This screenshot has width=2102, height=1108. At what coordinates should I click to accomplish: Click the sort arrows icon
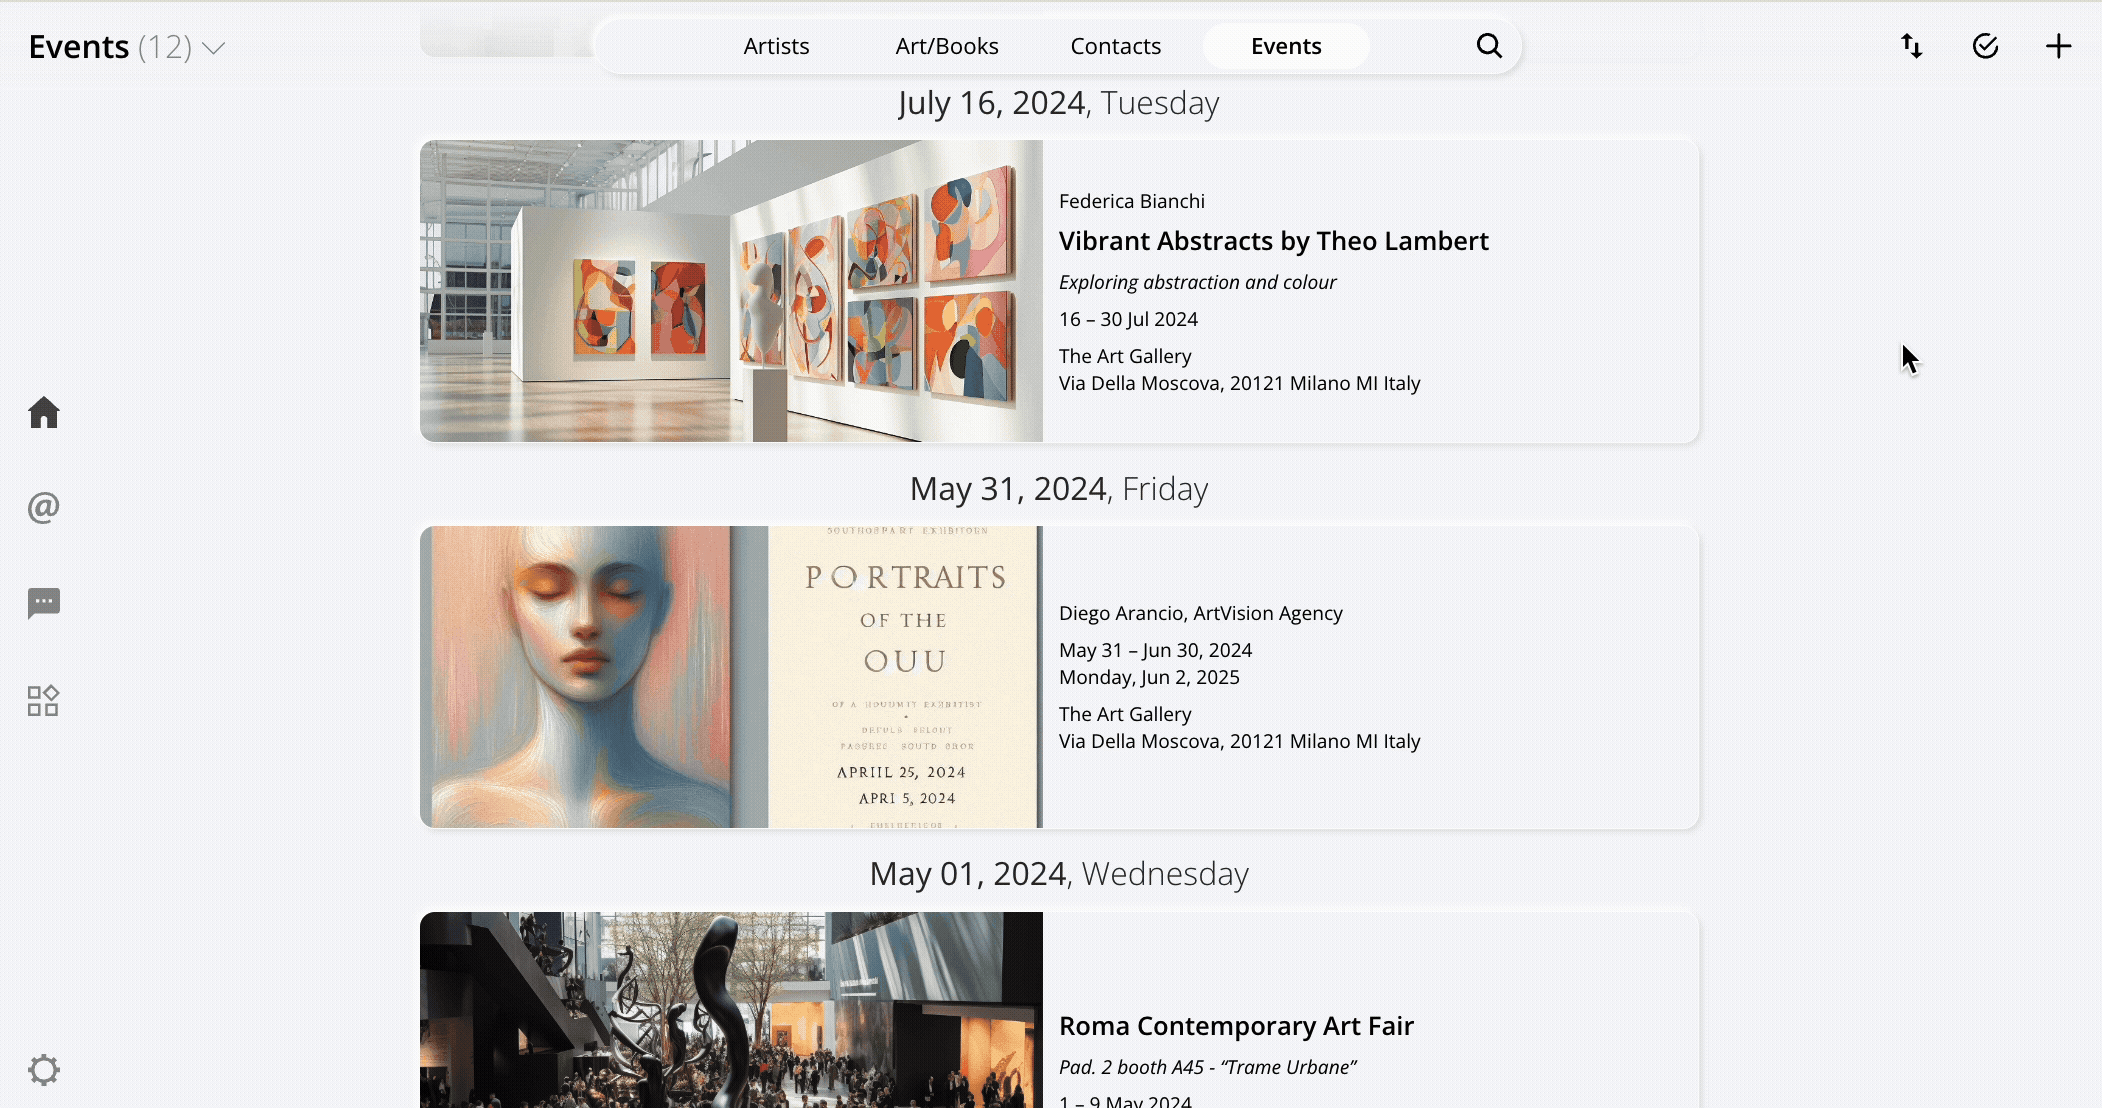(1911, 46)
